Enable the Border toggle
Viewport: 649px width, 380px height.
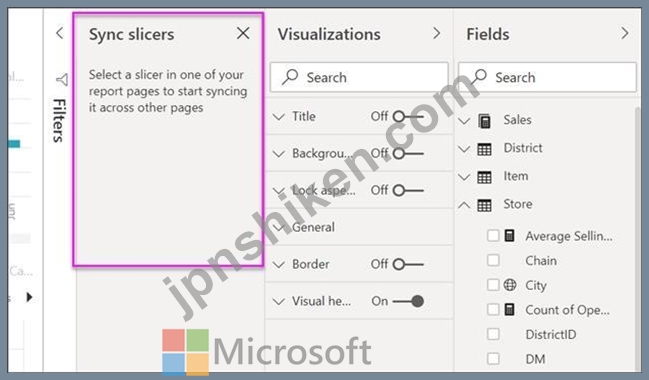[x=408, y=264]
